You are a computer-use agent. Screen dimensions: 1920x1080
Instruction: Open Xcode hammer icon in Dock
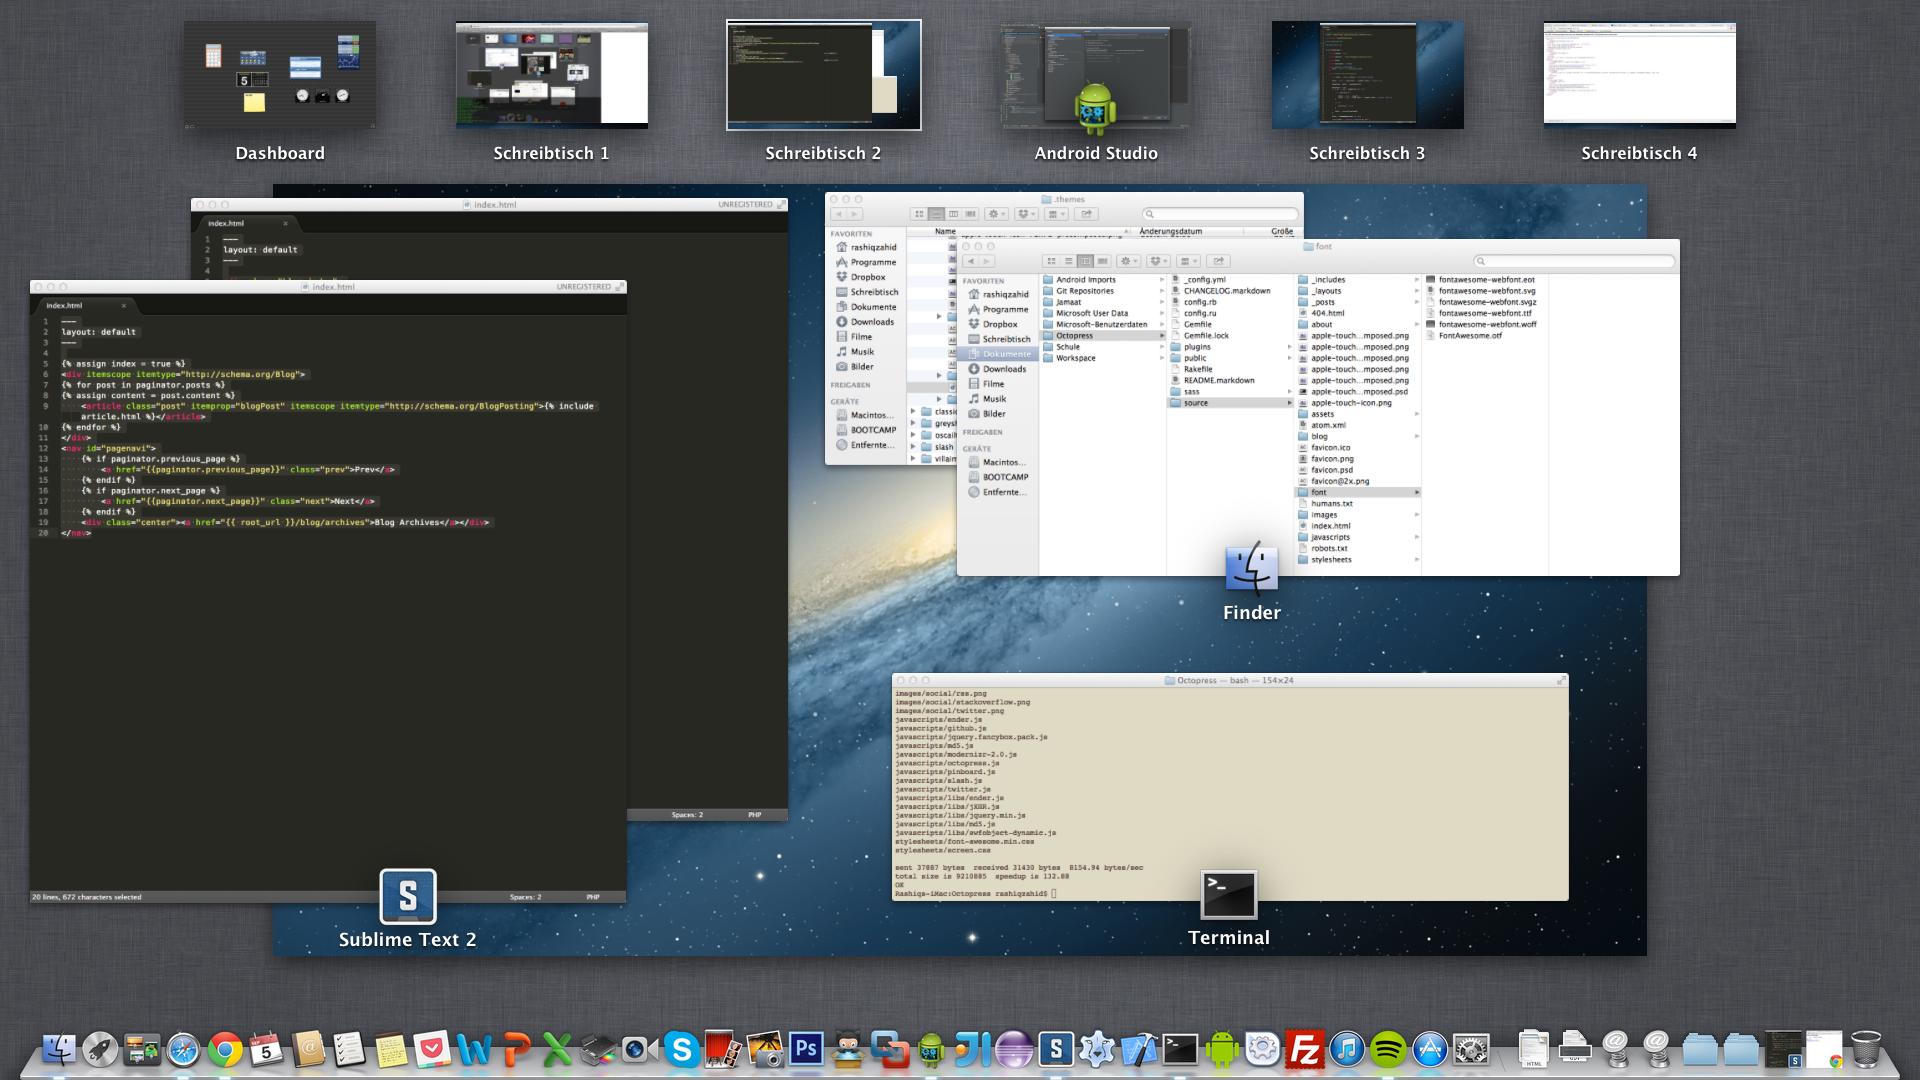pos(1138,1049)
